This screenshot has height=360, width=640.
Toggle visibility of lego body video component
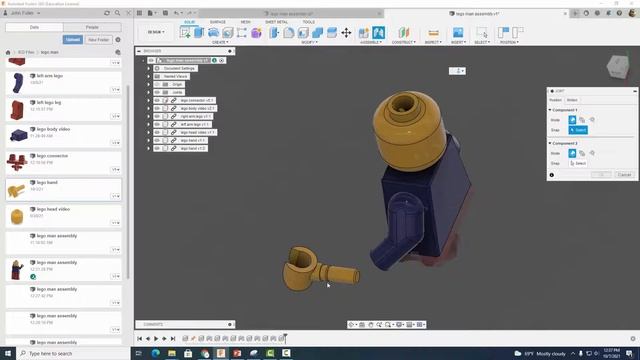157,109
